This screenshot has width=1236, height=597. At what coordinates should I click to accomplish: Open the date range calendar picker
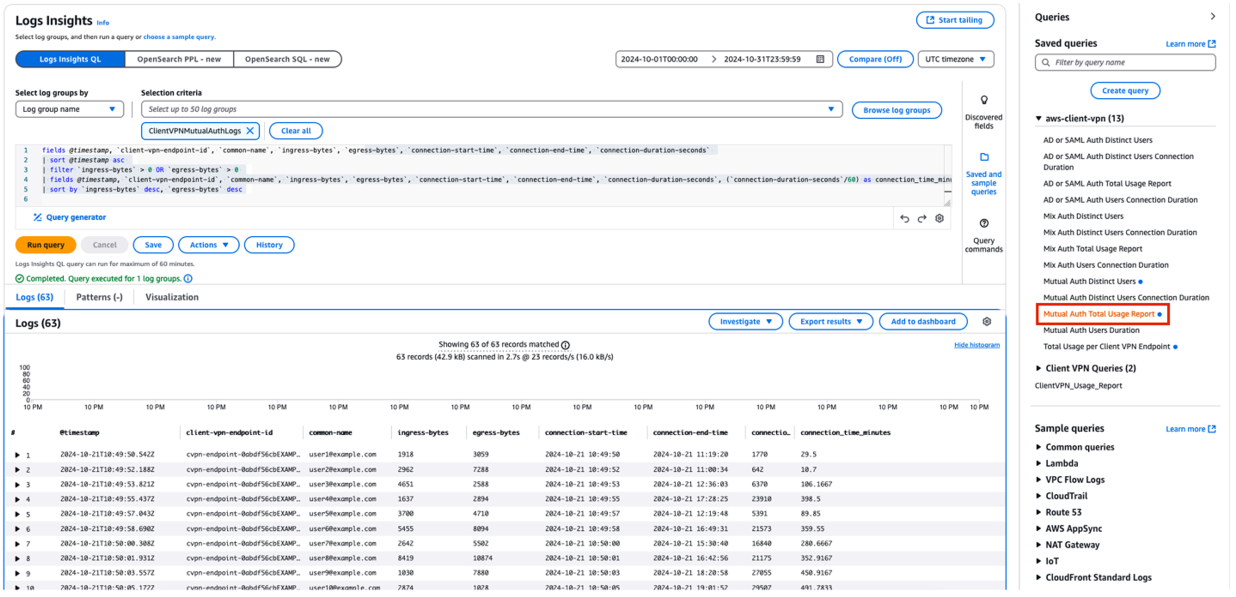(x=821, y=59)
